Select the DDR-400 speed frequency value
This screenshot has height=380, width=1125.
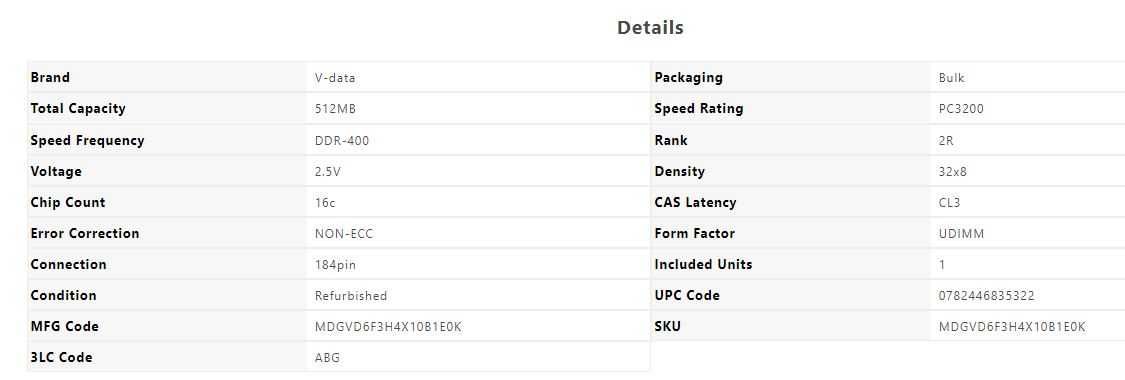pos(342,141)
